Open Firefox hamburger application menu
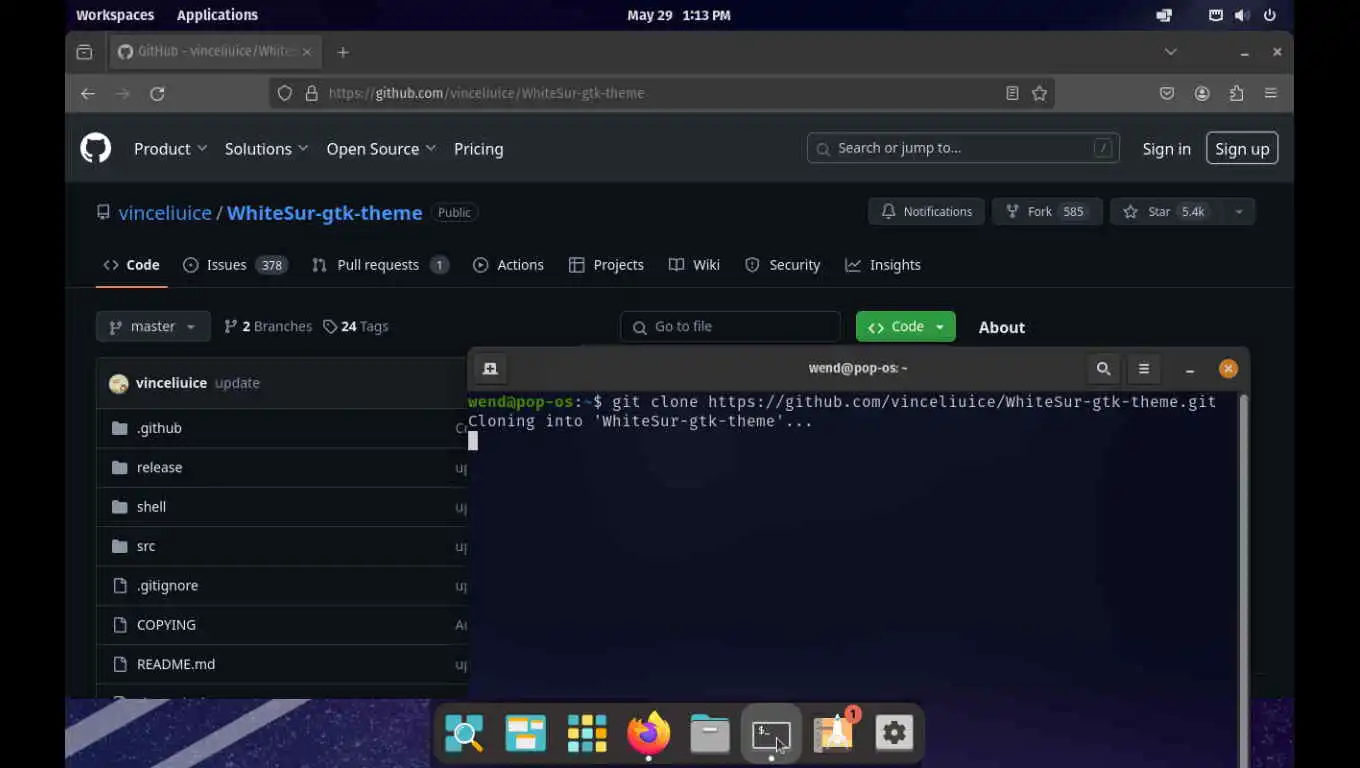The image size is (1360, 768). click(1271, 93)
